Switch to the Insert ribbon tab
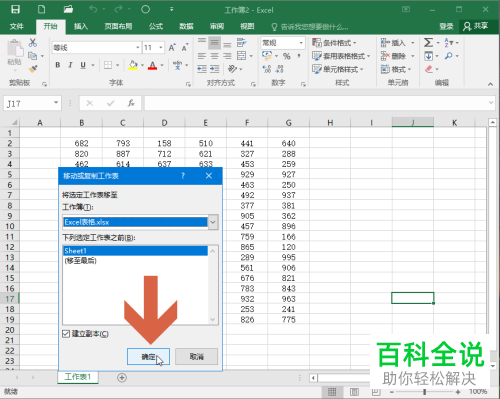Image resolution: width=500 pixels, height=399 pixels. click(81, 26)
